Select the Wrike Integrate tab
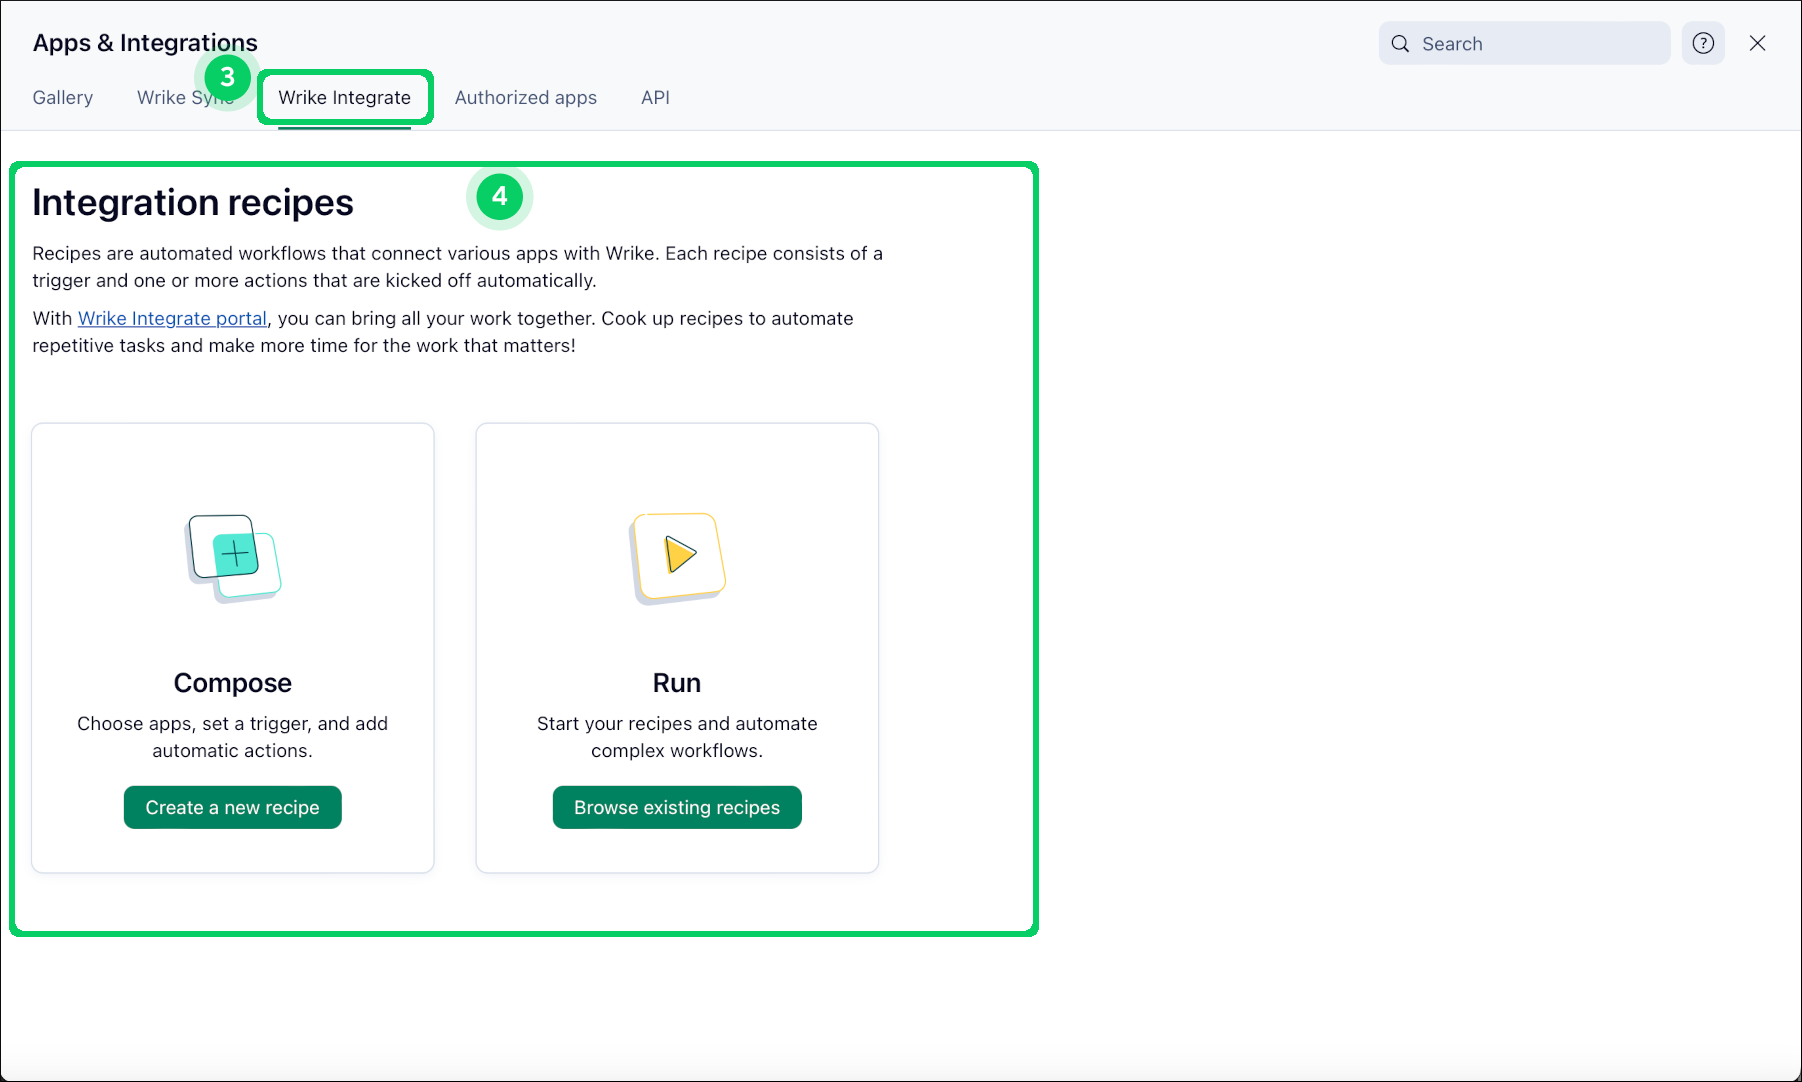 344,97
